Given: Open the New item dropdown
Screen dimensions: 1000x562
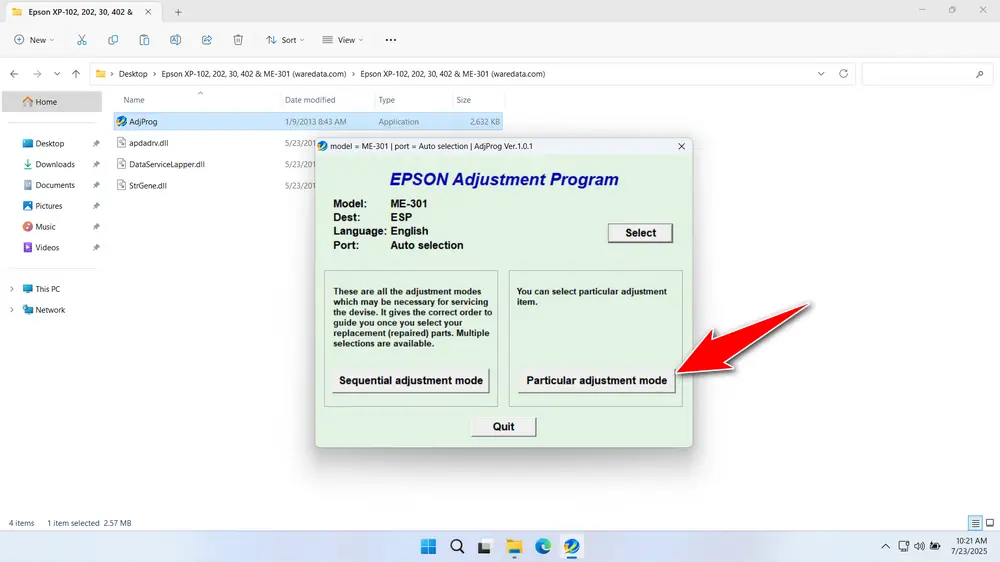Looking at the screenshot, I should pos(34,40).
